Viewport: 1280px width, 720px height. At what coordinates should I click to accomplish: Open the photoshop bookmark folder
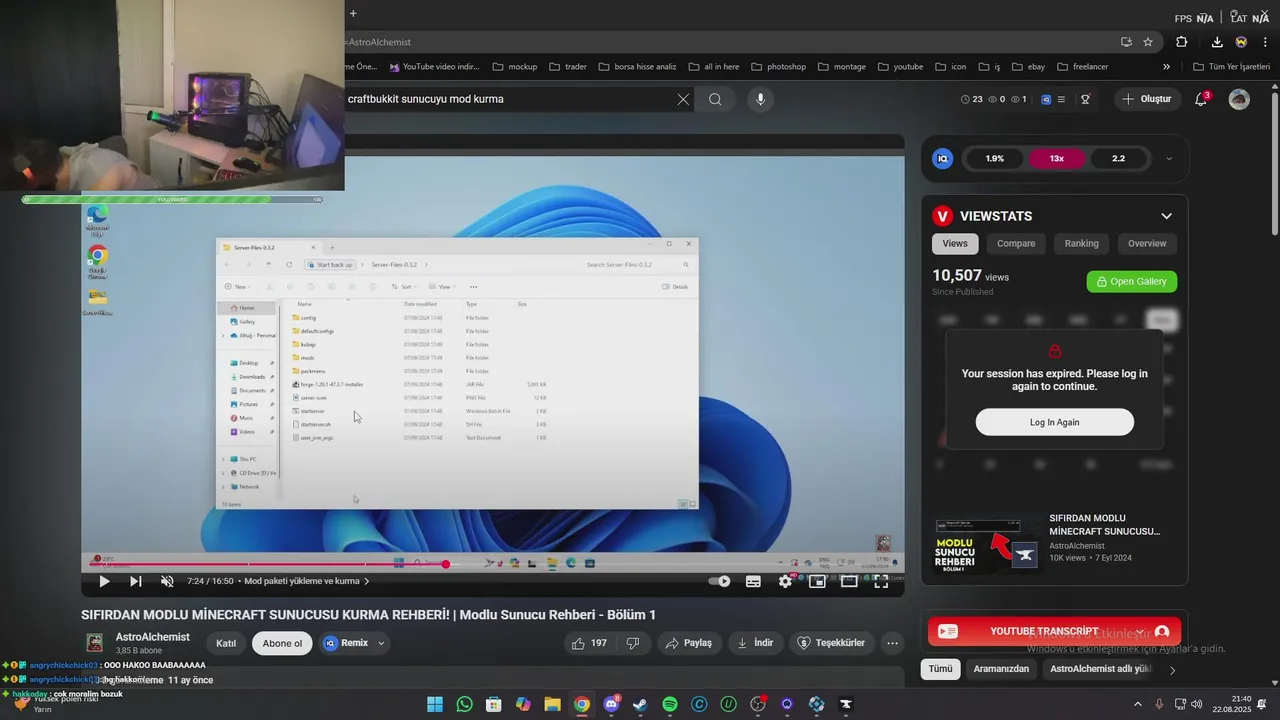point(778,67)
